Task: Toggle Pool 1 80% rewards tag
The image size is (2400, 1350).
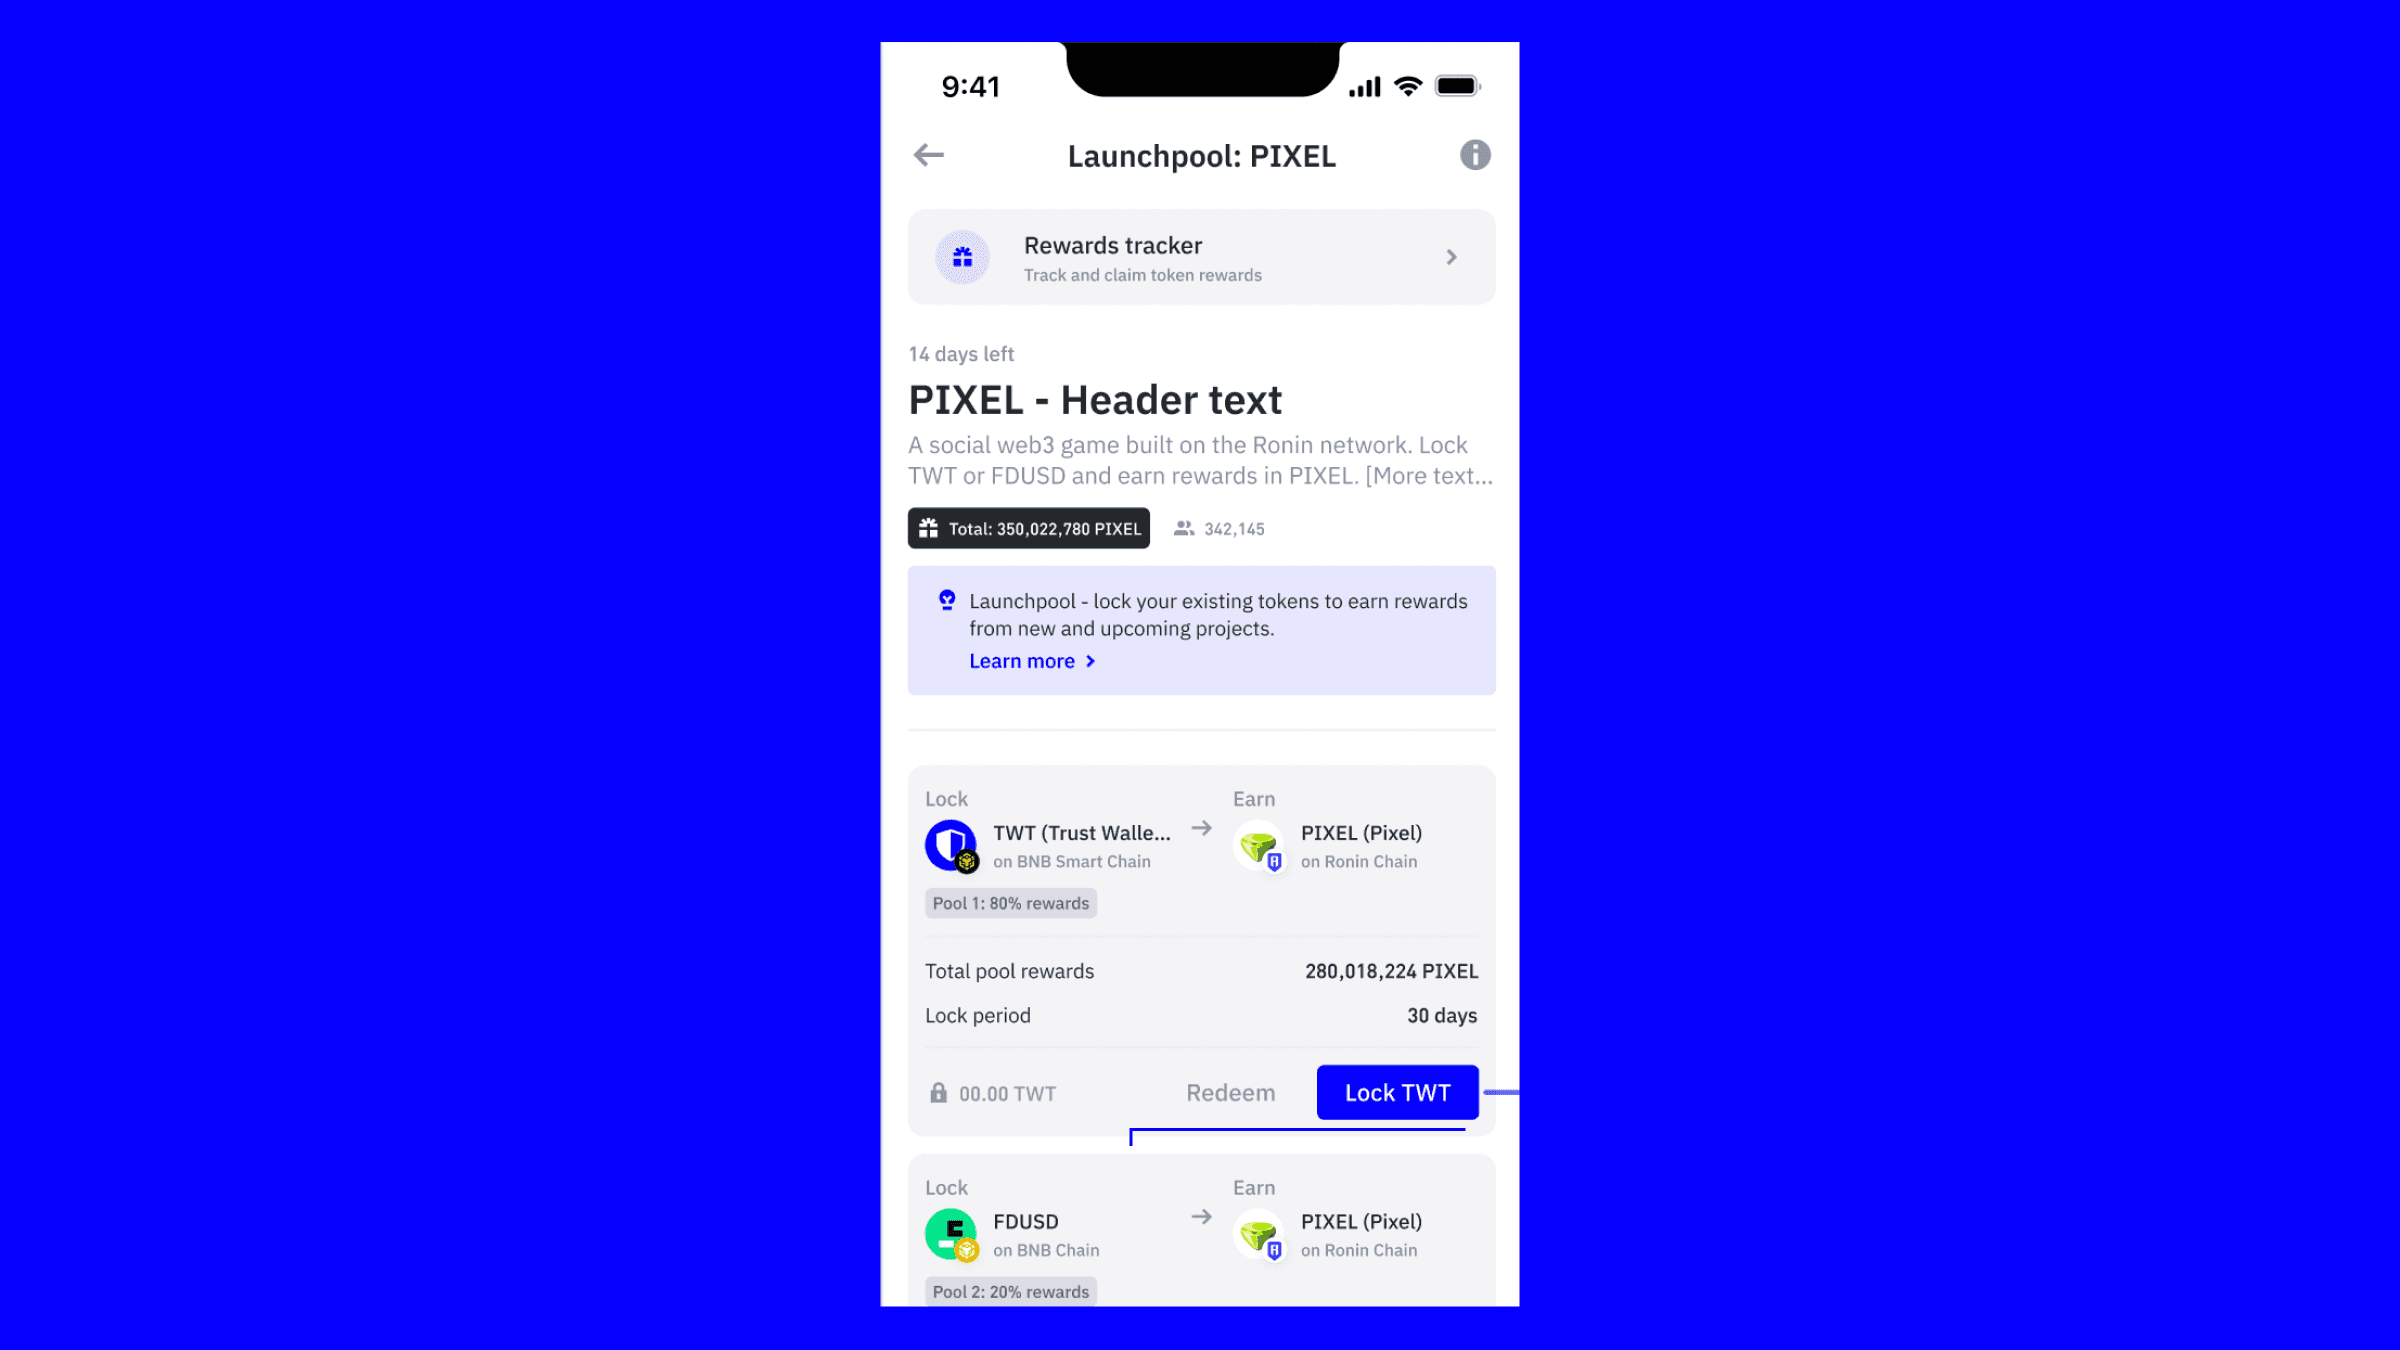Action: click(1010, 902)
